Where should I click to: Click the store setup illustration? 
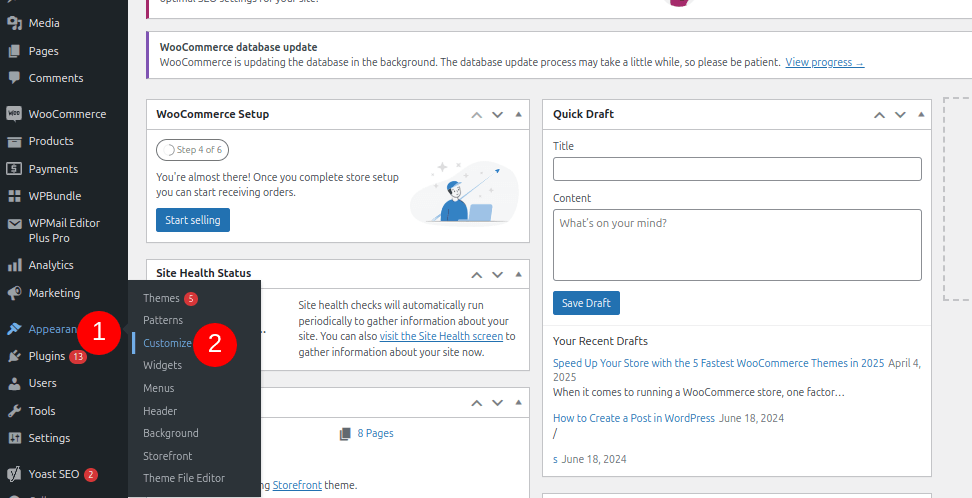point(464,193)
